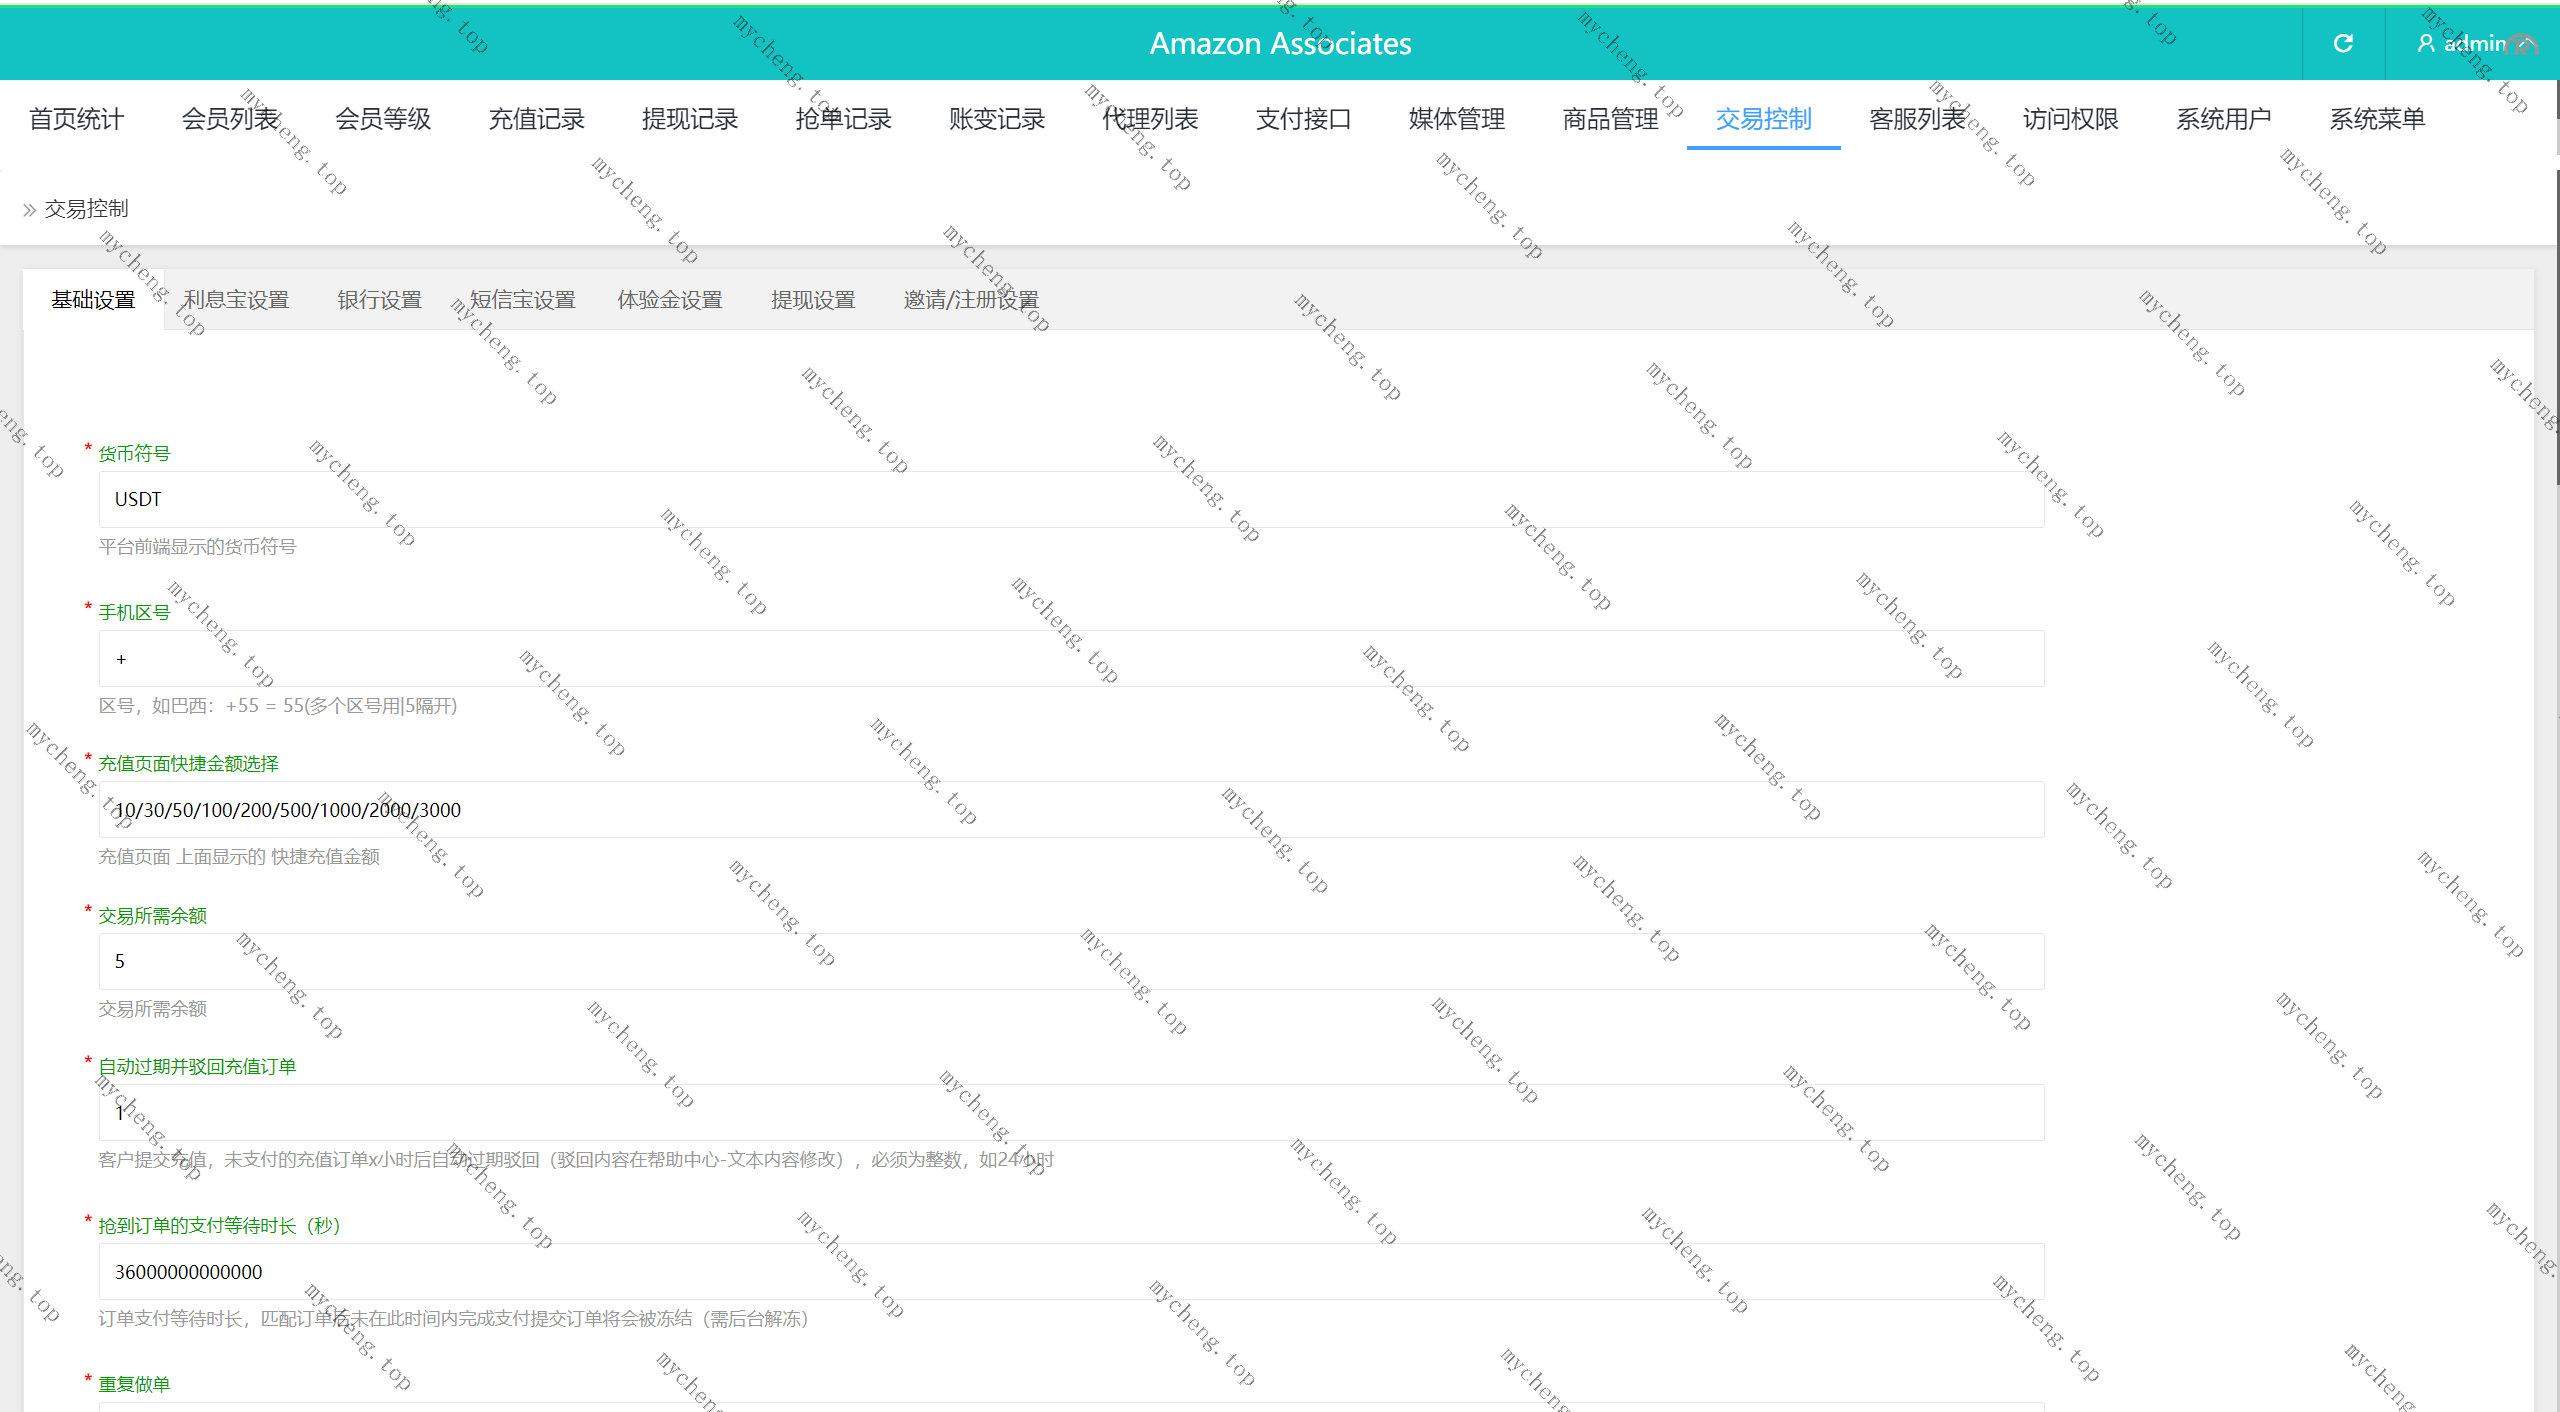Screen dimensions: 2560x1412
Task: Click the admin user profile icon
Action: pos(2426,43)
